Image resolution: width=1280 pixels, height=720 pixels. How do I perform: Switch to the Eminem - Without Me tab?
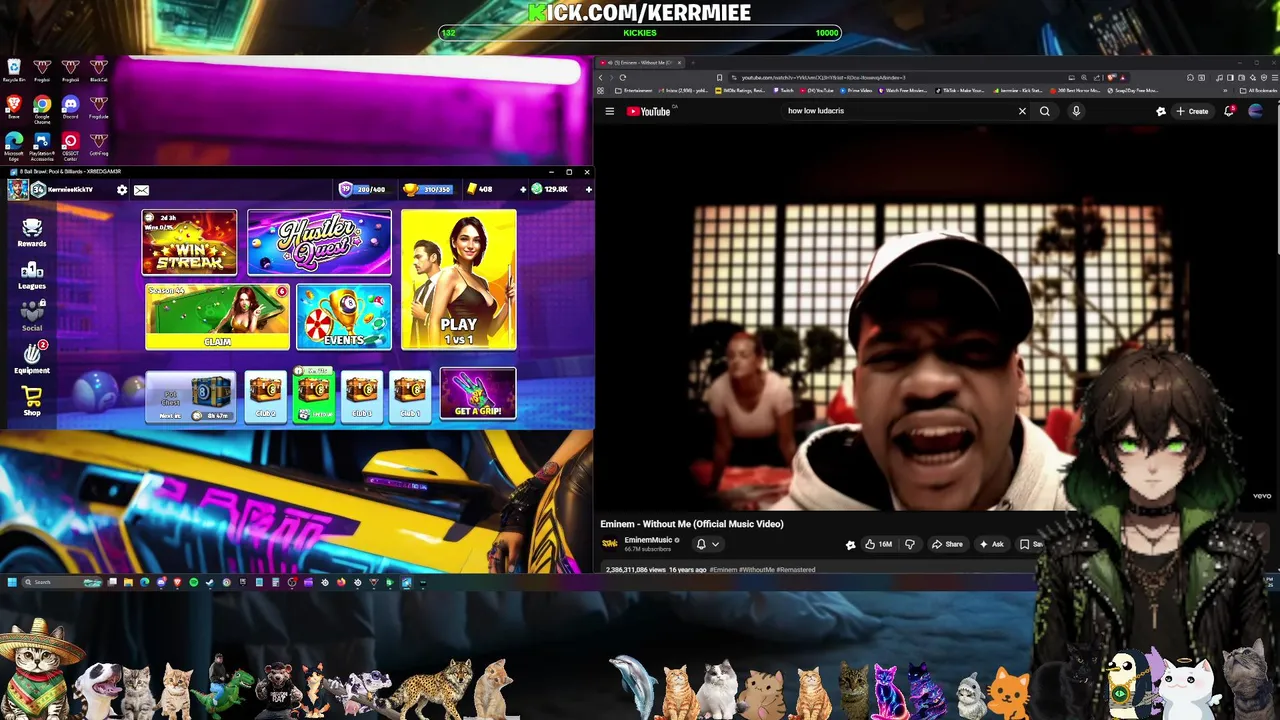click(x=641, y=62)
